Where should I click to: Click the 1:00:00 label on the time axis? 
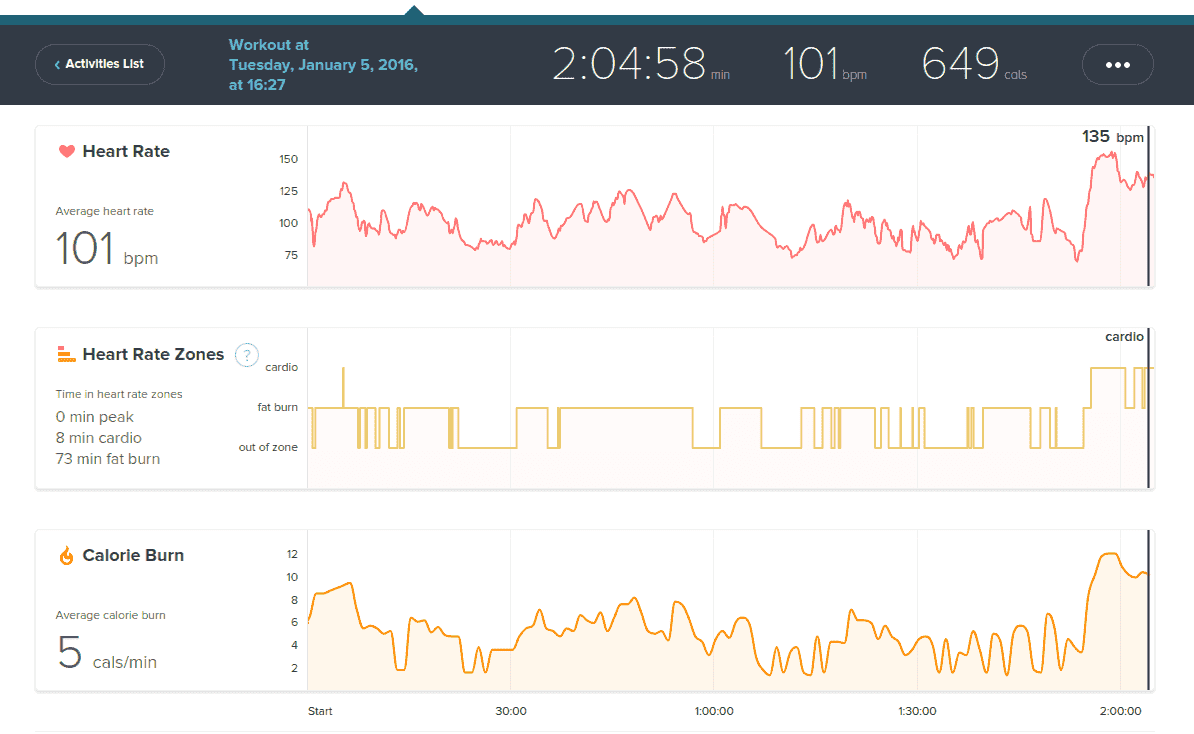[713, 711]
